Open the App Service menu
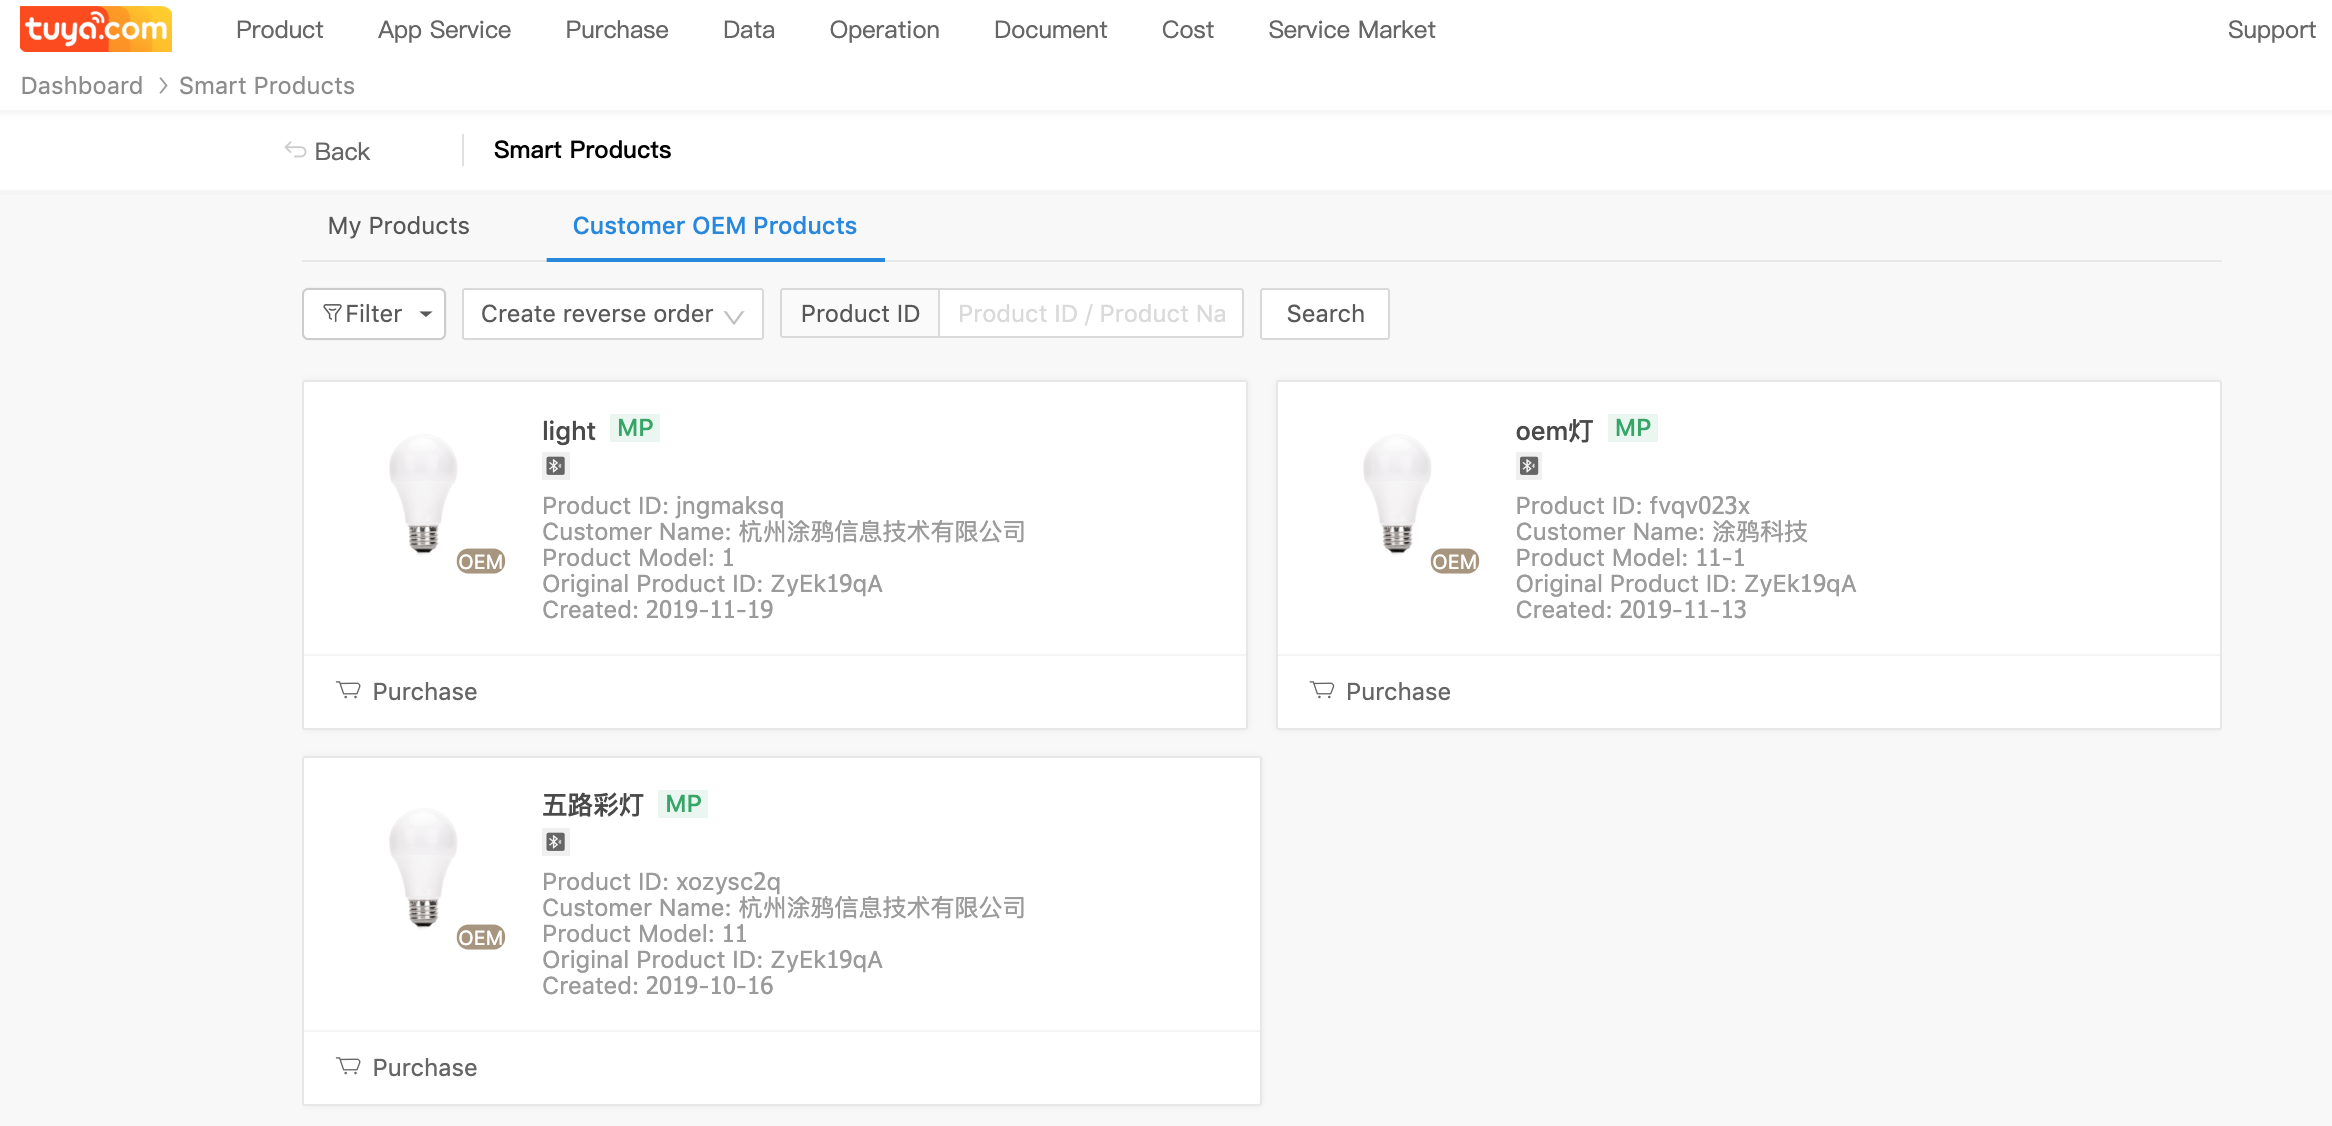 [x=444, y=30]
